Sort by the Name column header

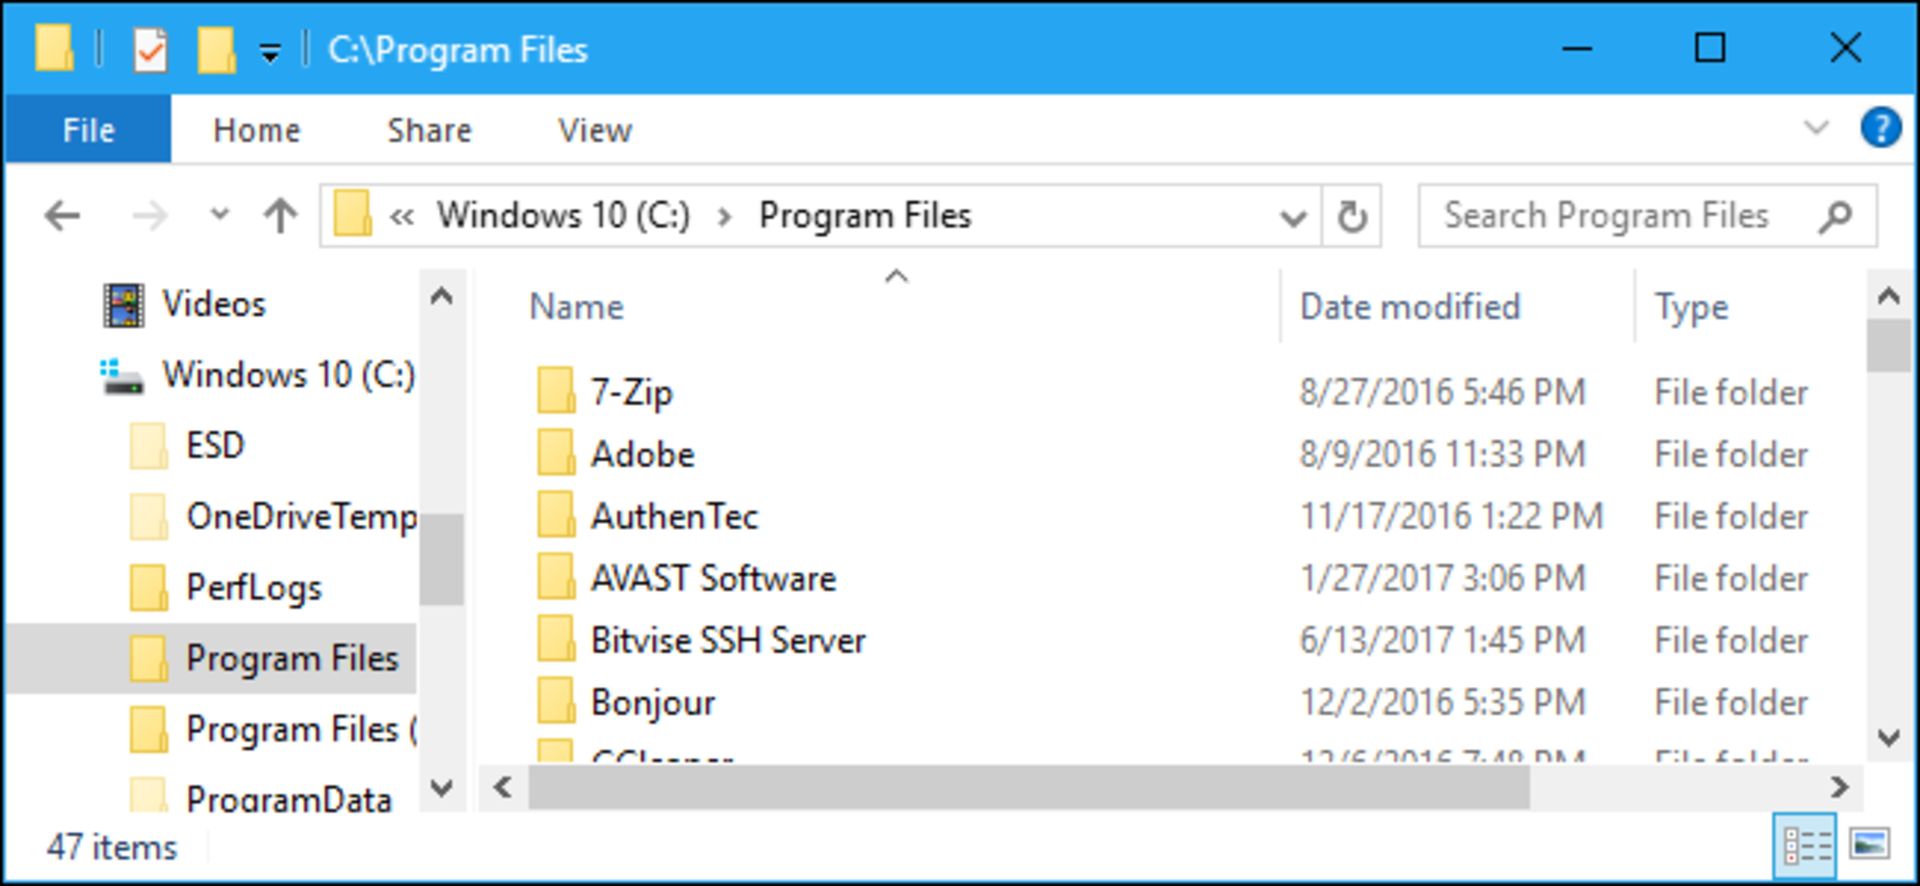pyautogui.click(x=576, y=306)
